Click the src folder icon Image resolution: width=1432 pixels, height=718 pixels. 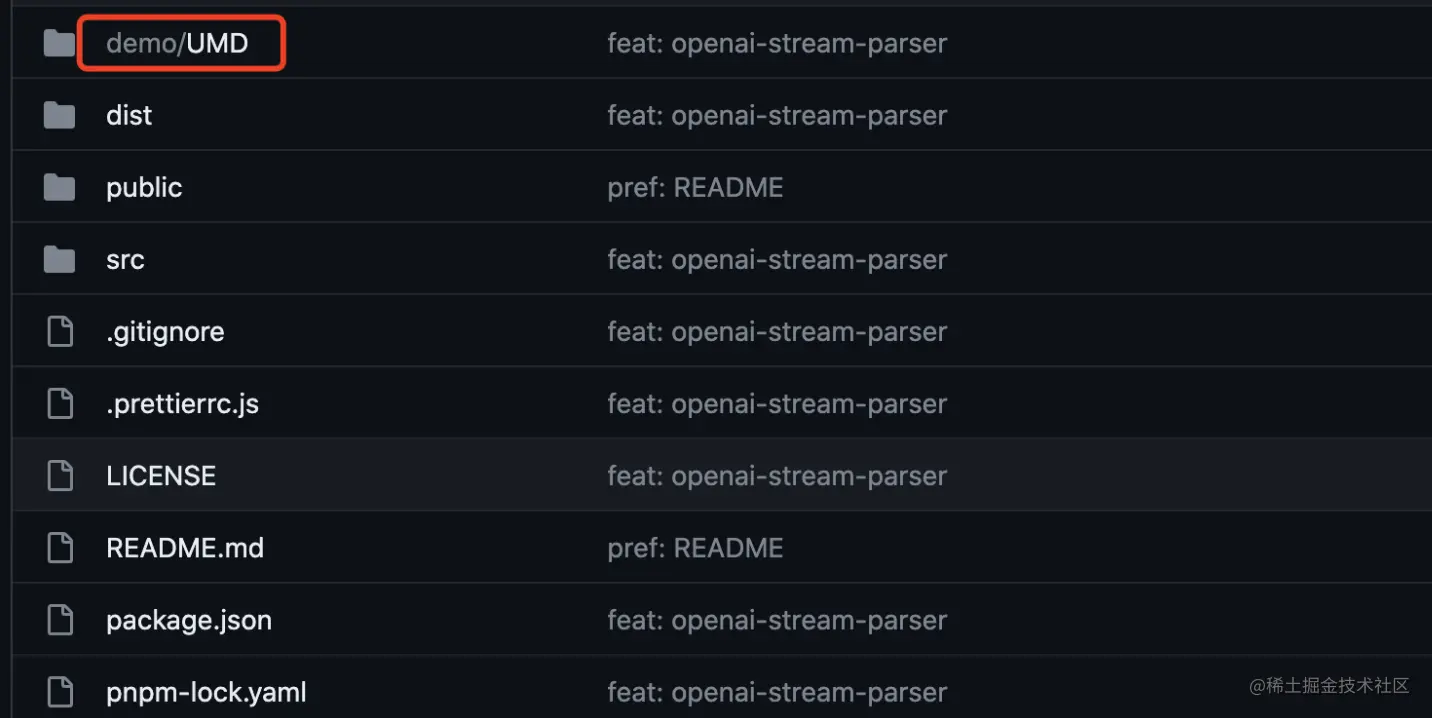click(x=59, y=259)
